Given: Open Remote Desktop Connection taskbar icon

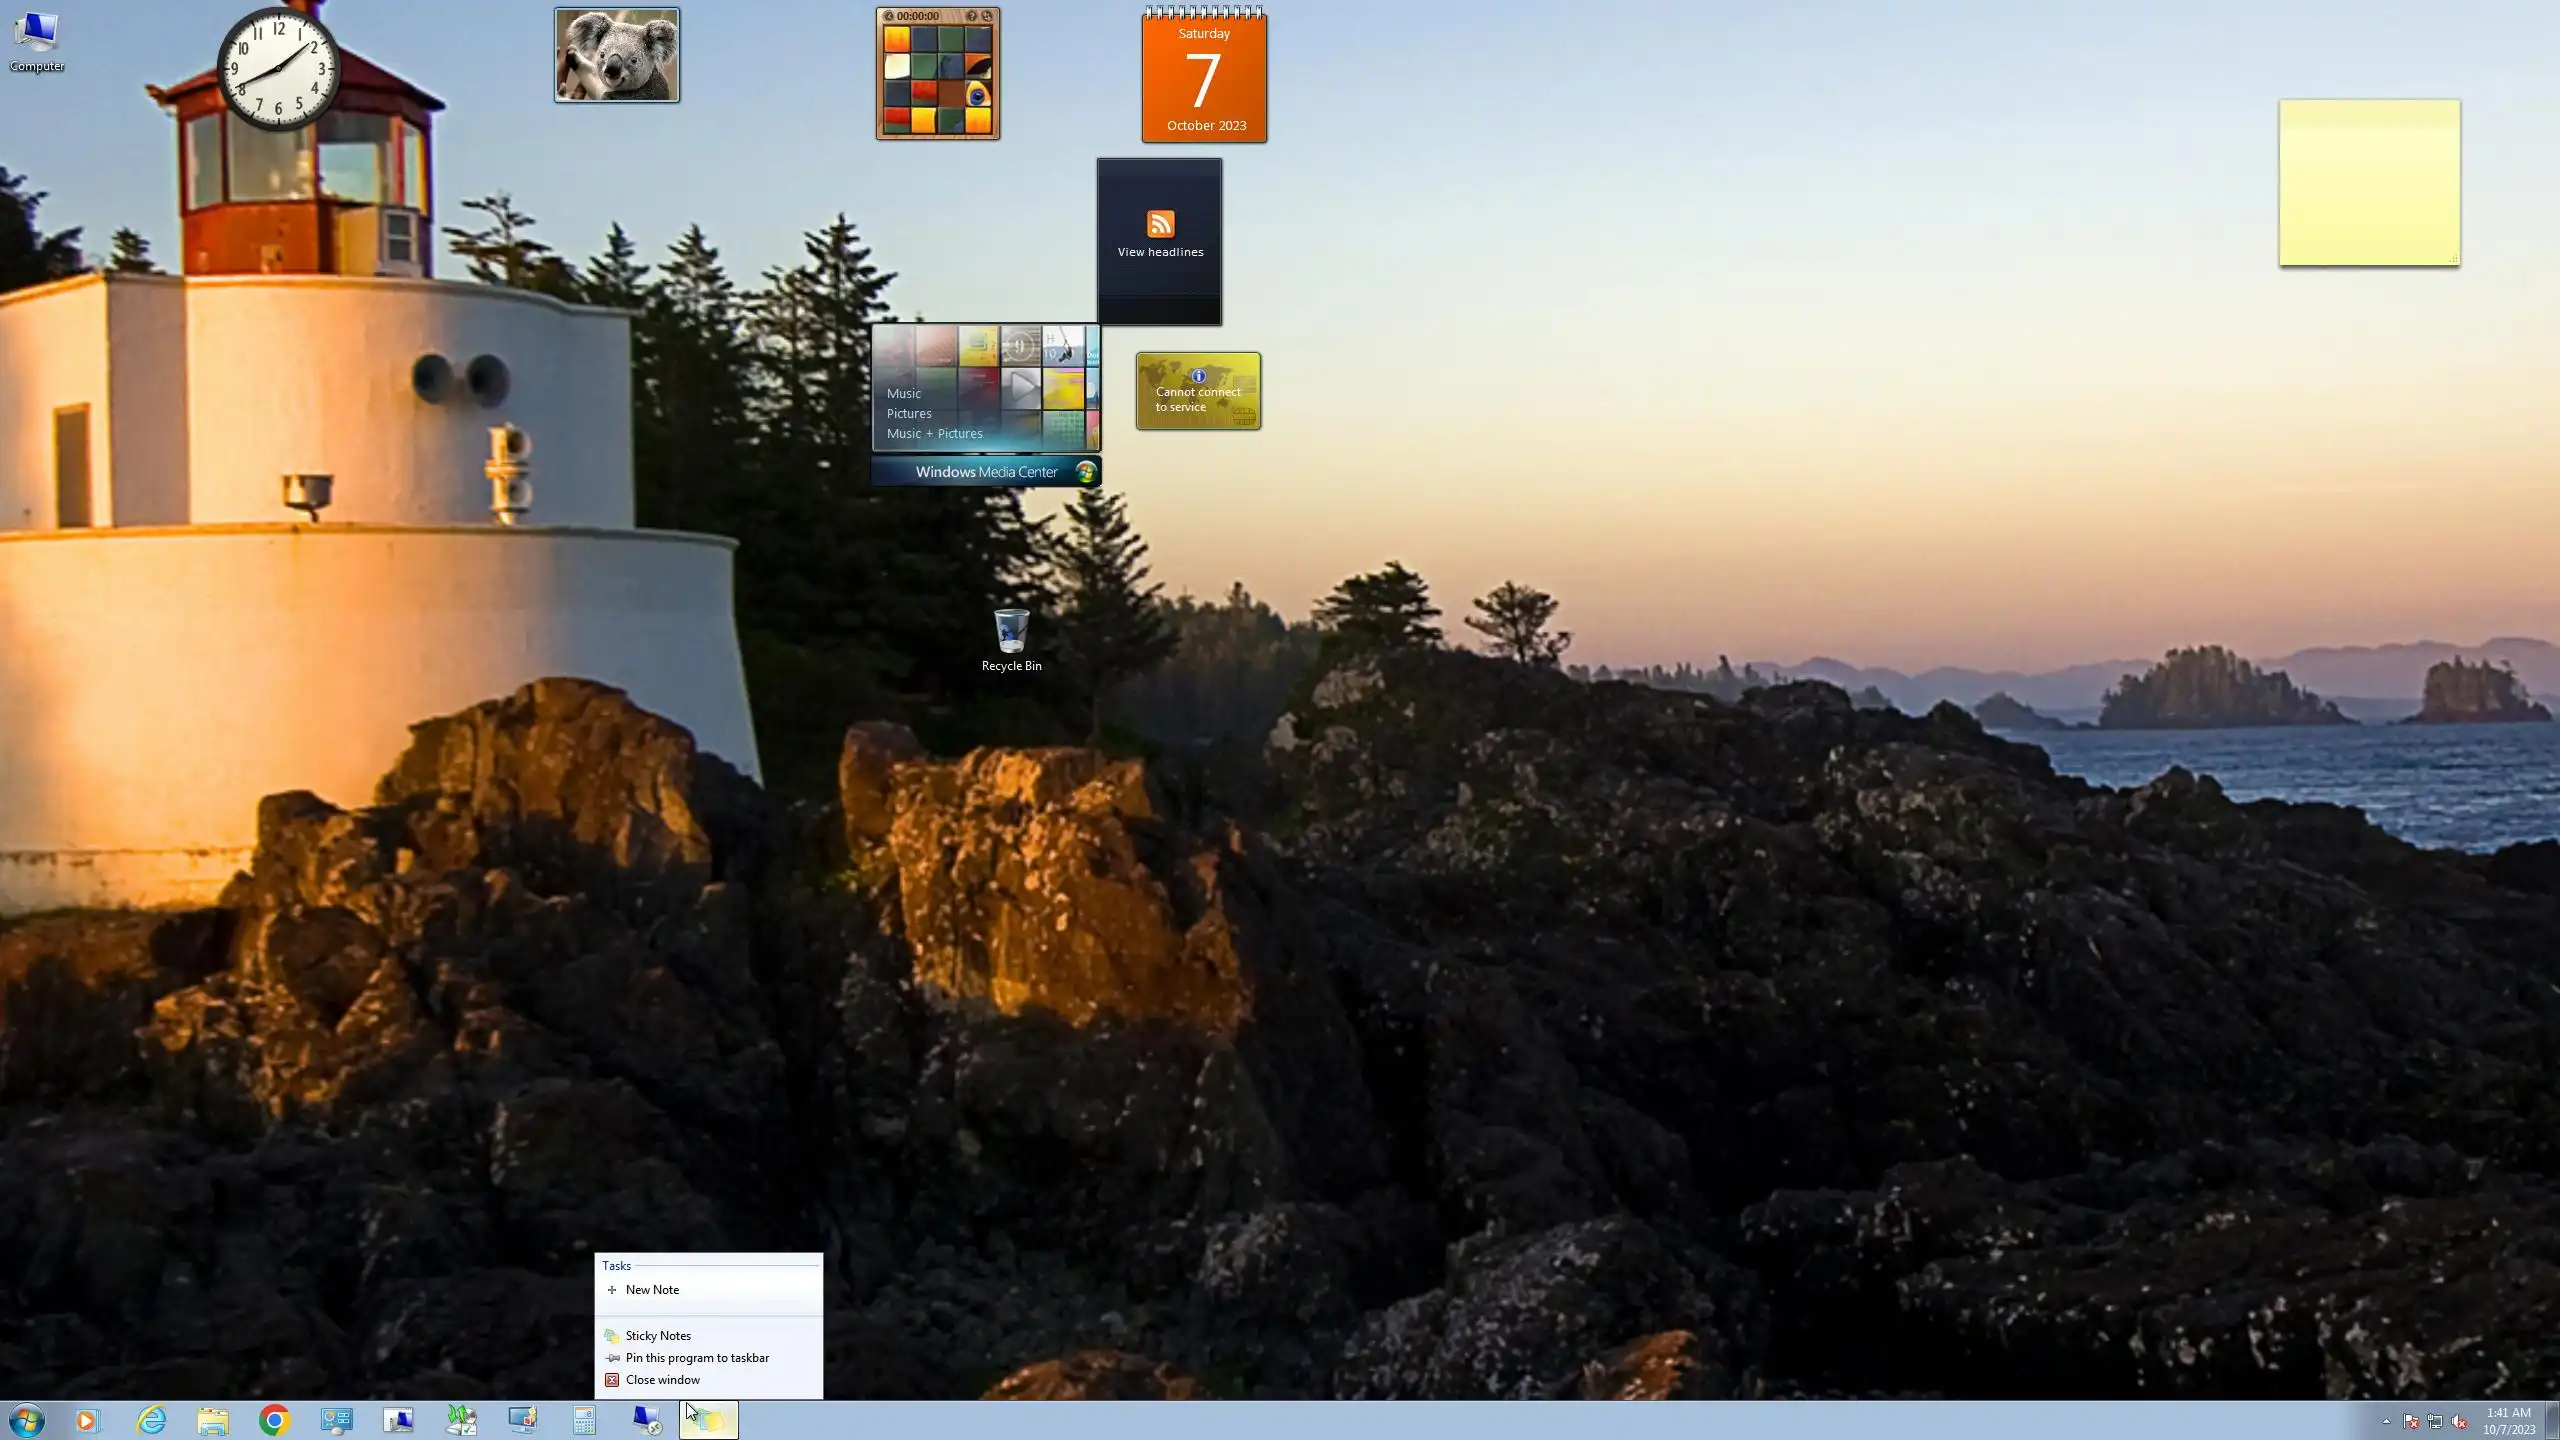Looking at the screenshot, I should click(x=647, y=1420).
